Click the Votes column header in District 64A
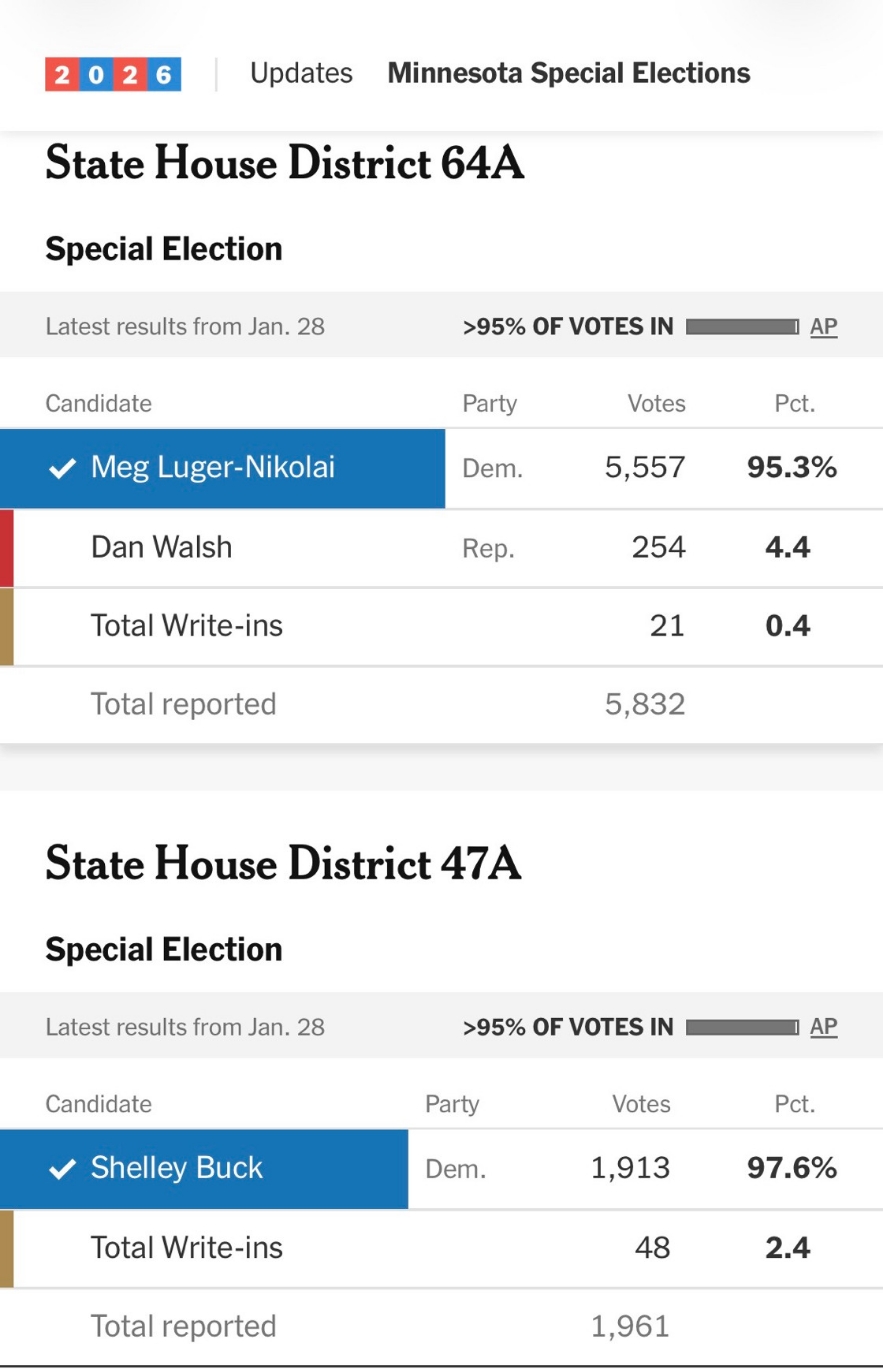The image size is (883, 1369). coord(656,404)
